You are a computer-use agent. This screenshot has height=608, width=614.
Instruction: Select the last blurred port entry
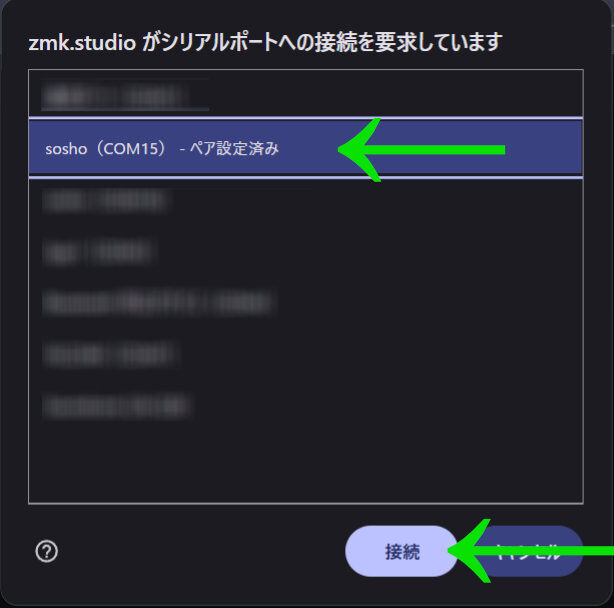tap(306, 406)
